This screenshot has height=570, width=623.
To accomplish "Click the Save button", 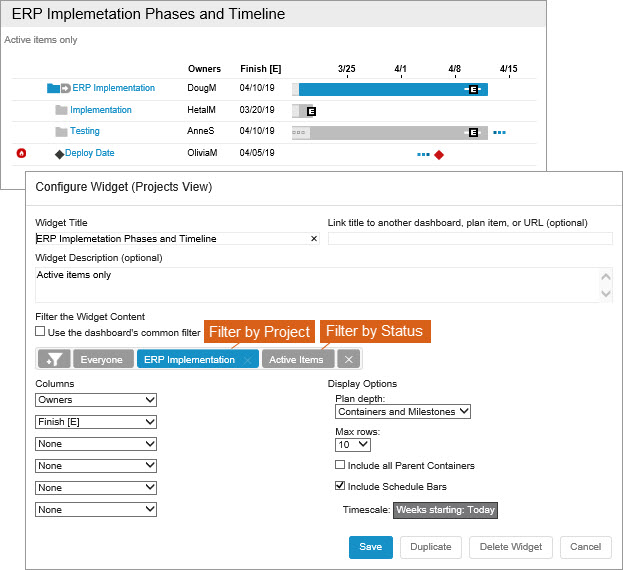I will (370, 547).
